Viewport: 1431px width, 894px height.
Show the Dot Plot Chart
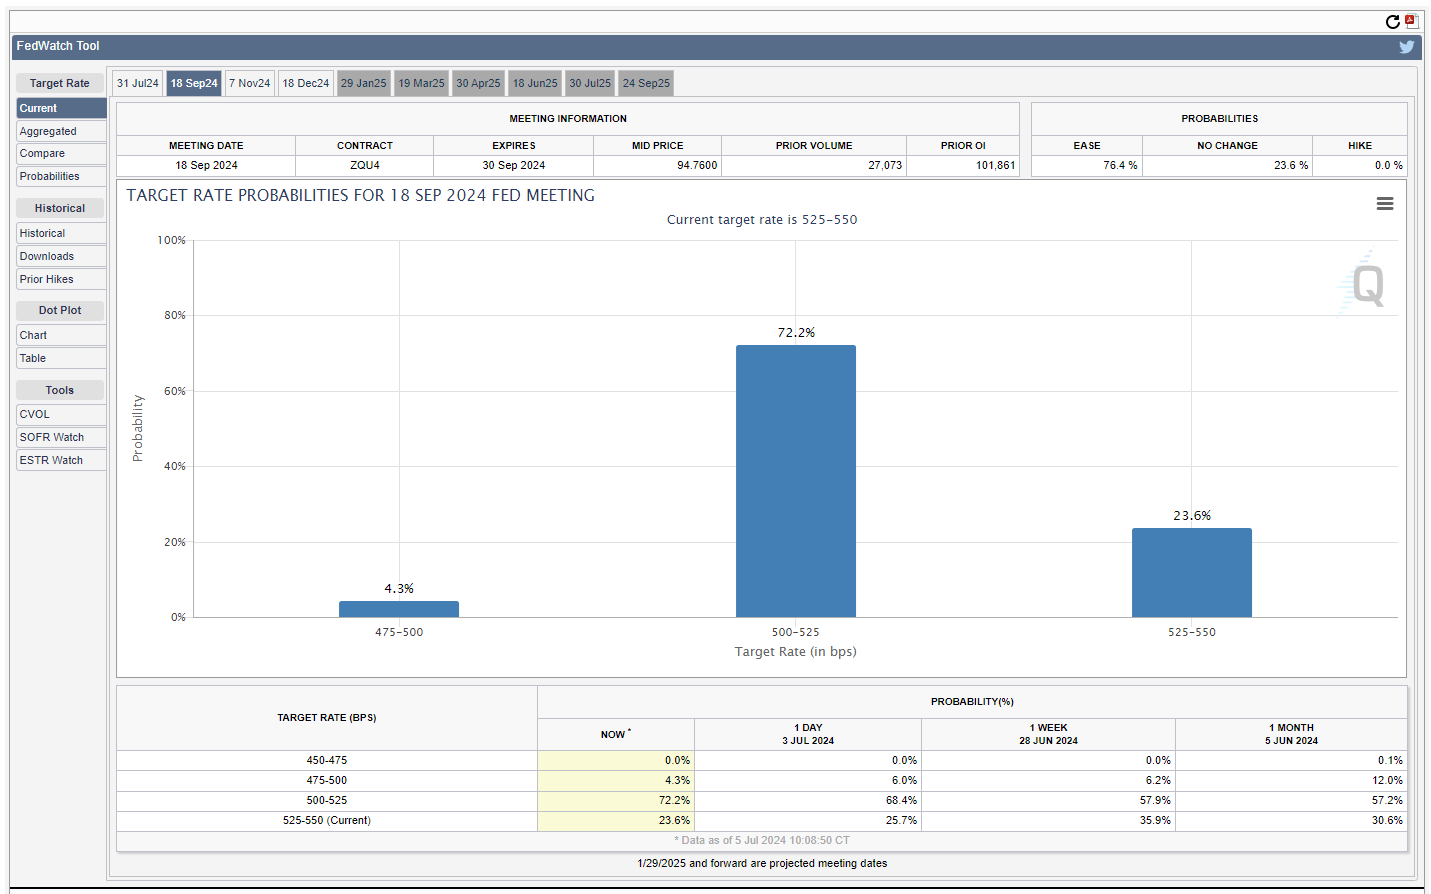pyautogui.click(x=60, y=336)
